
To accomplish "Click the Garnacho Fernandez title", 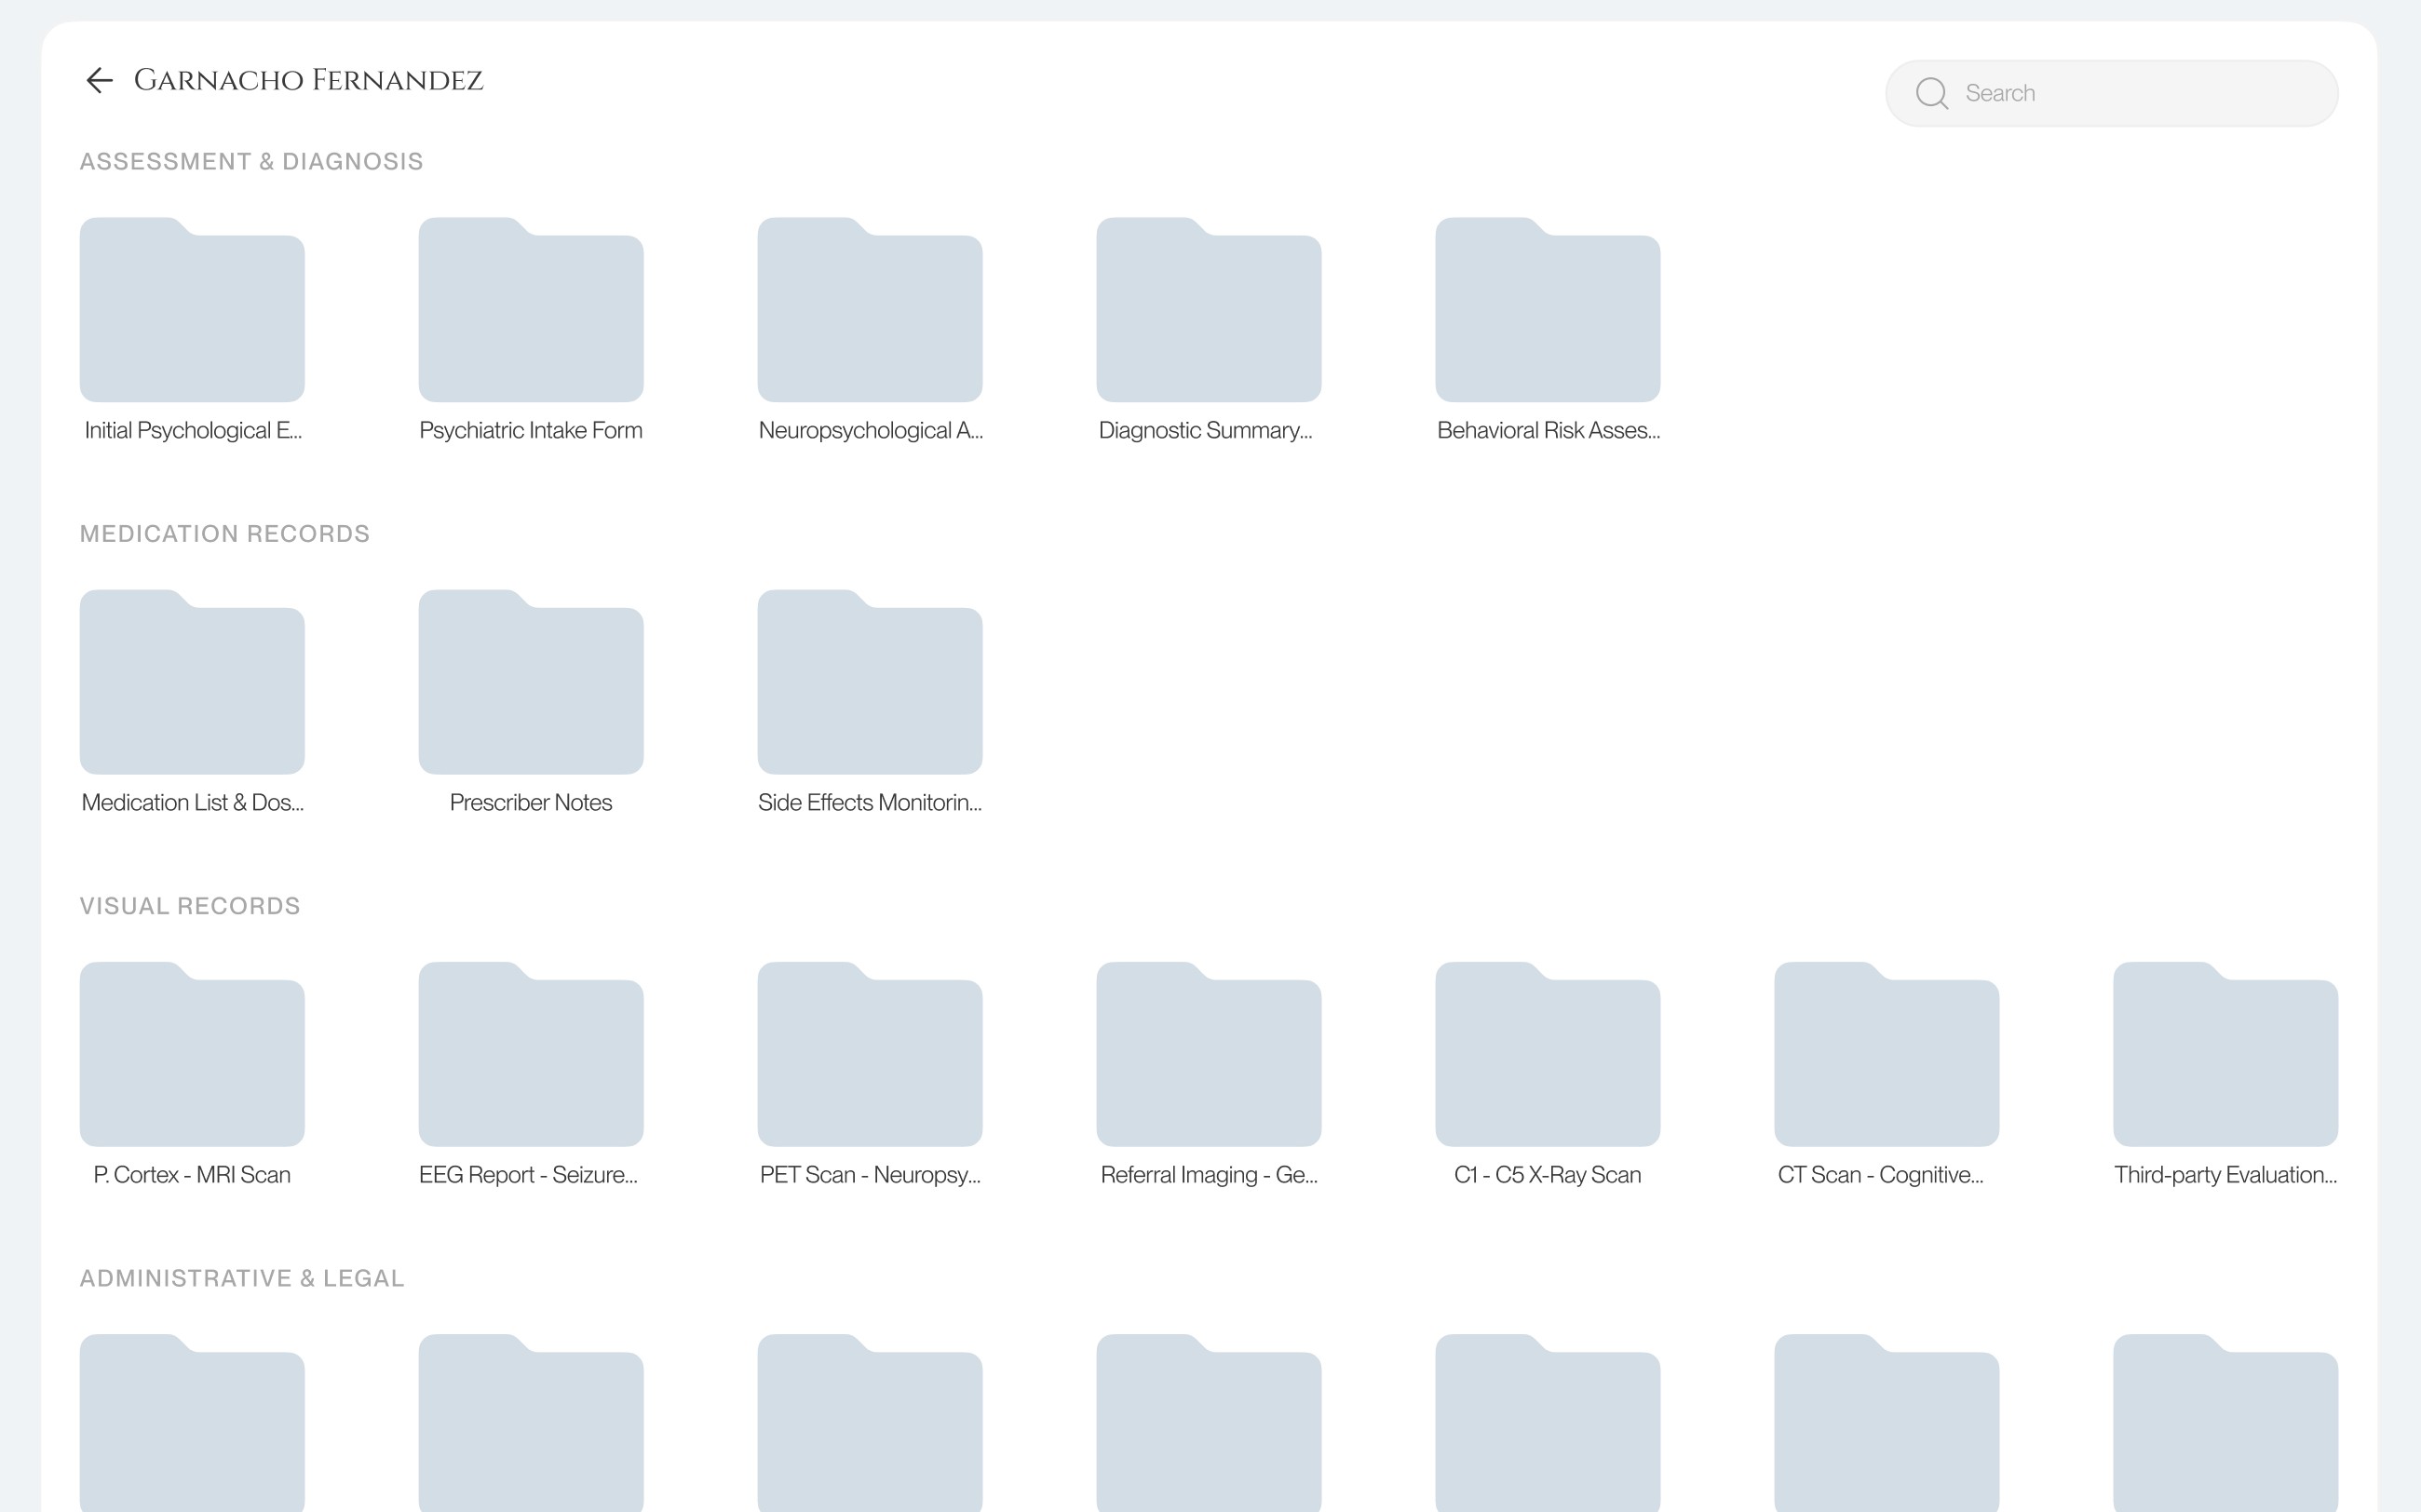I will tap(308, 80).
